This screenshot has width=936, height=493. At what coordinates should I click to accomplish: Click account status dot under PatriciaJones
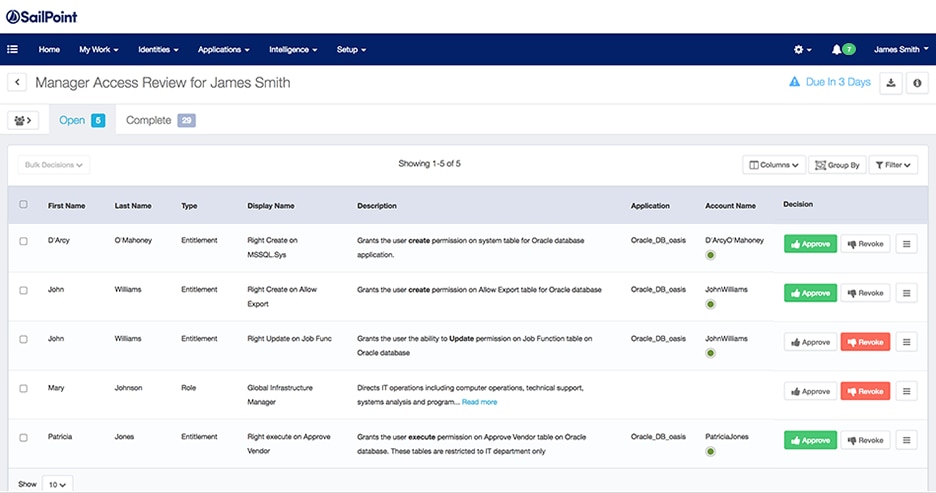(x=710, y=451)
